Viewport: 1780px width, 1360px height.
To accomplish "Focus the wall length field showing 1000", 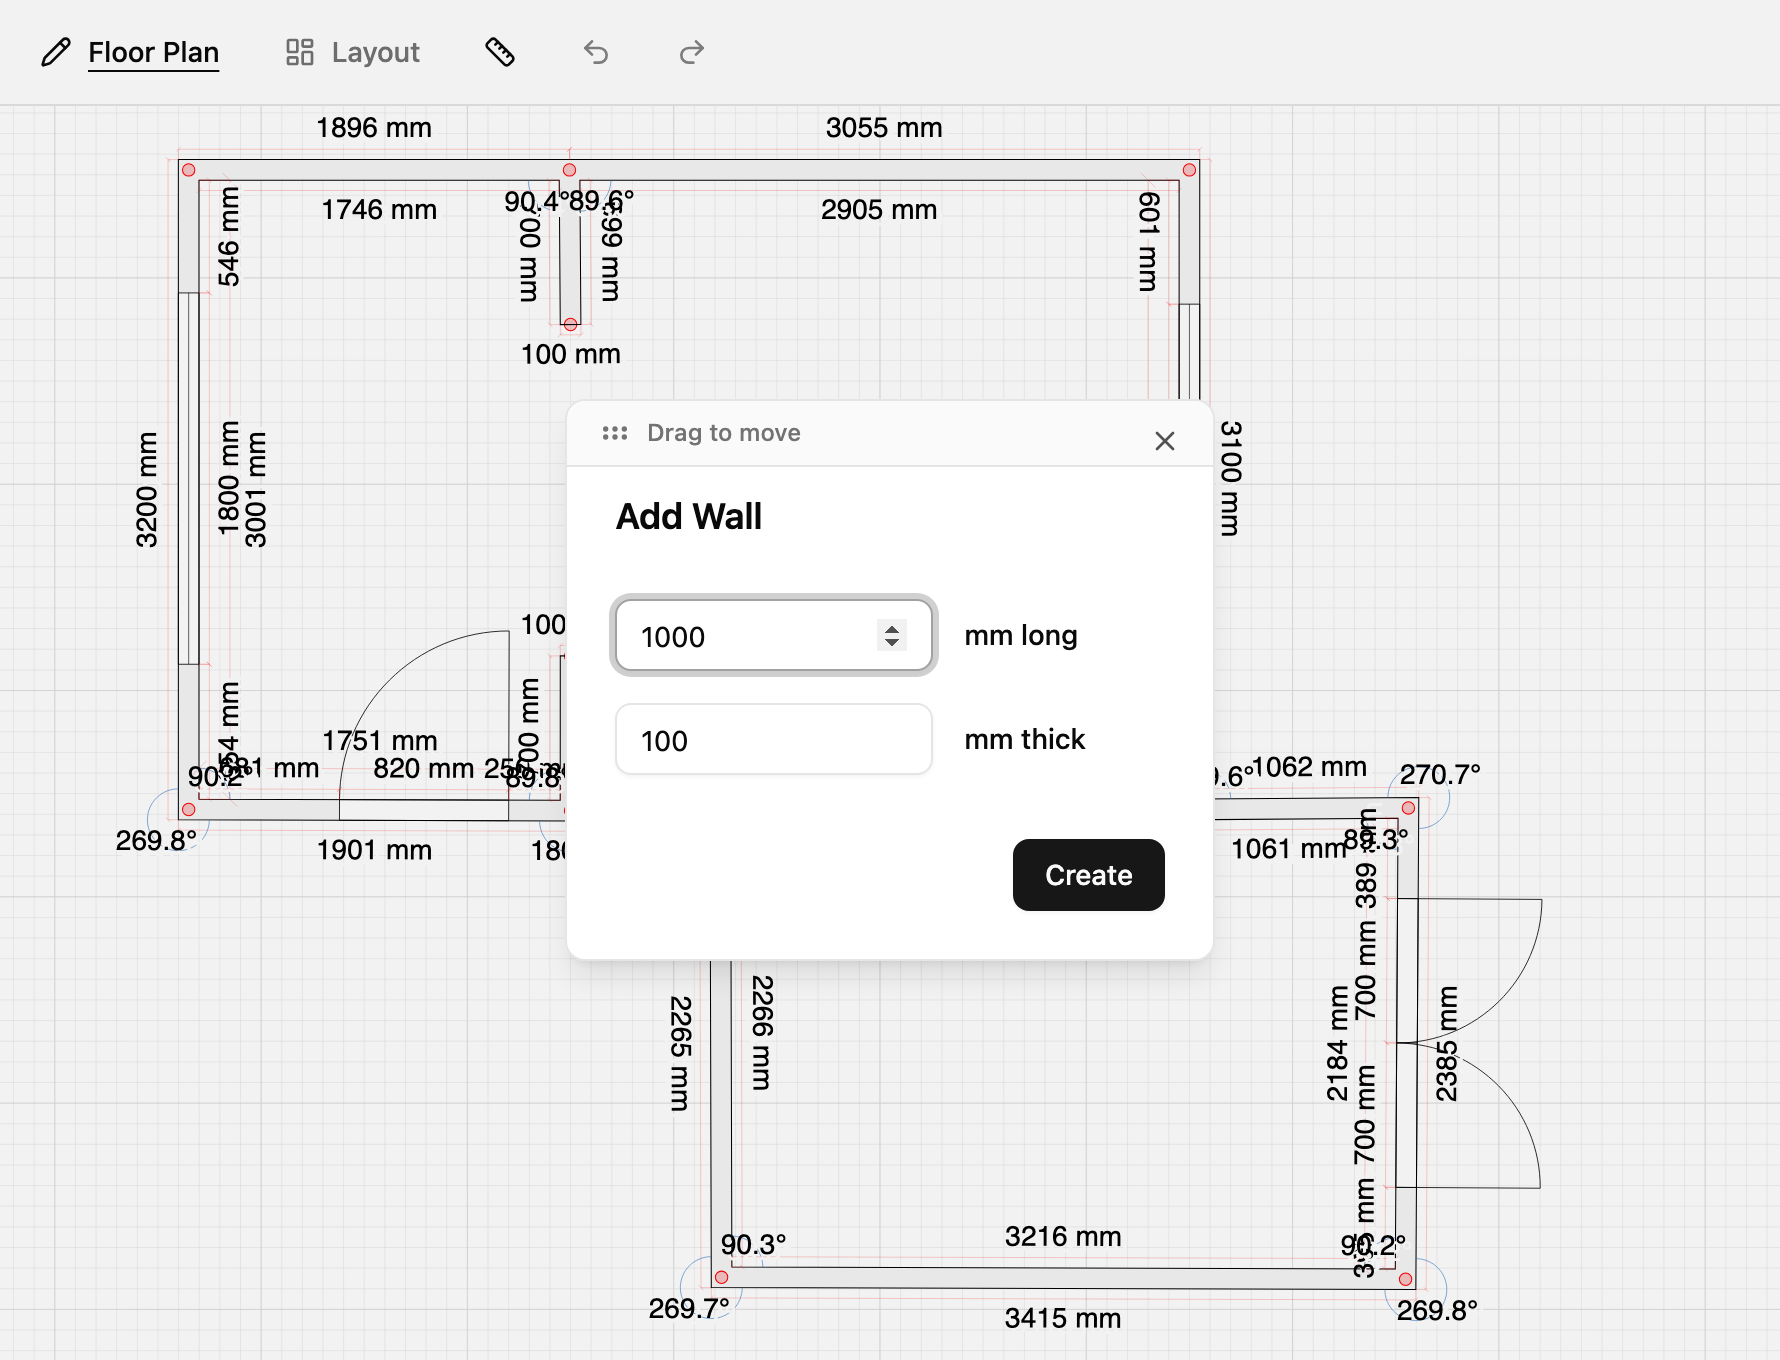I will (x=774, y=636).
